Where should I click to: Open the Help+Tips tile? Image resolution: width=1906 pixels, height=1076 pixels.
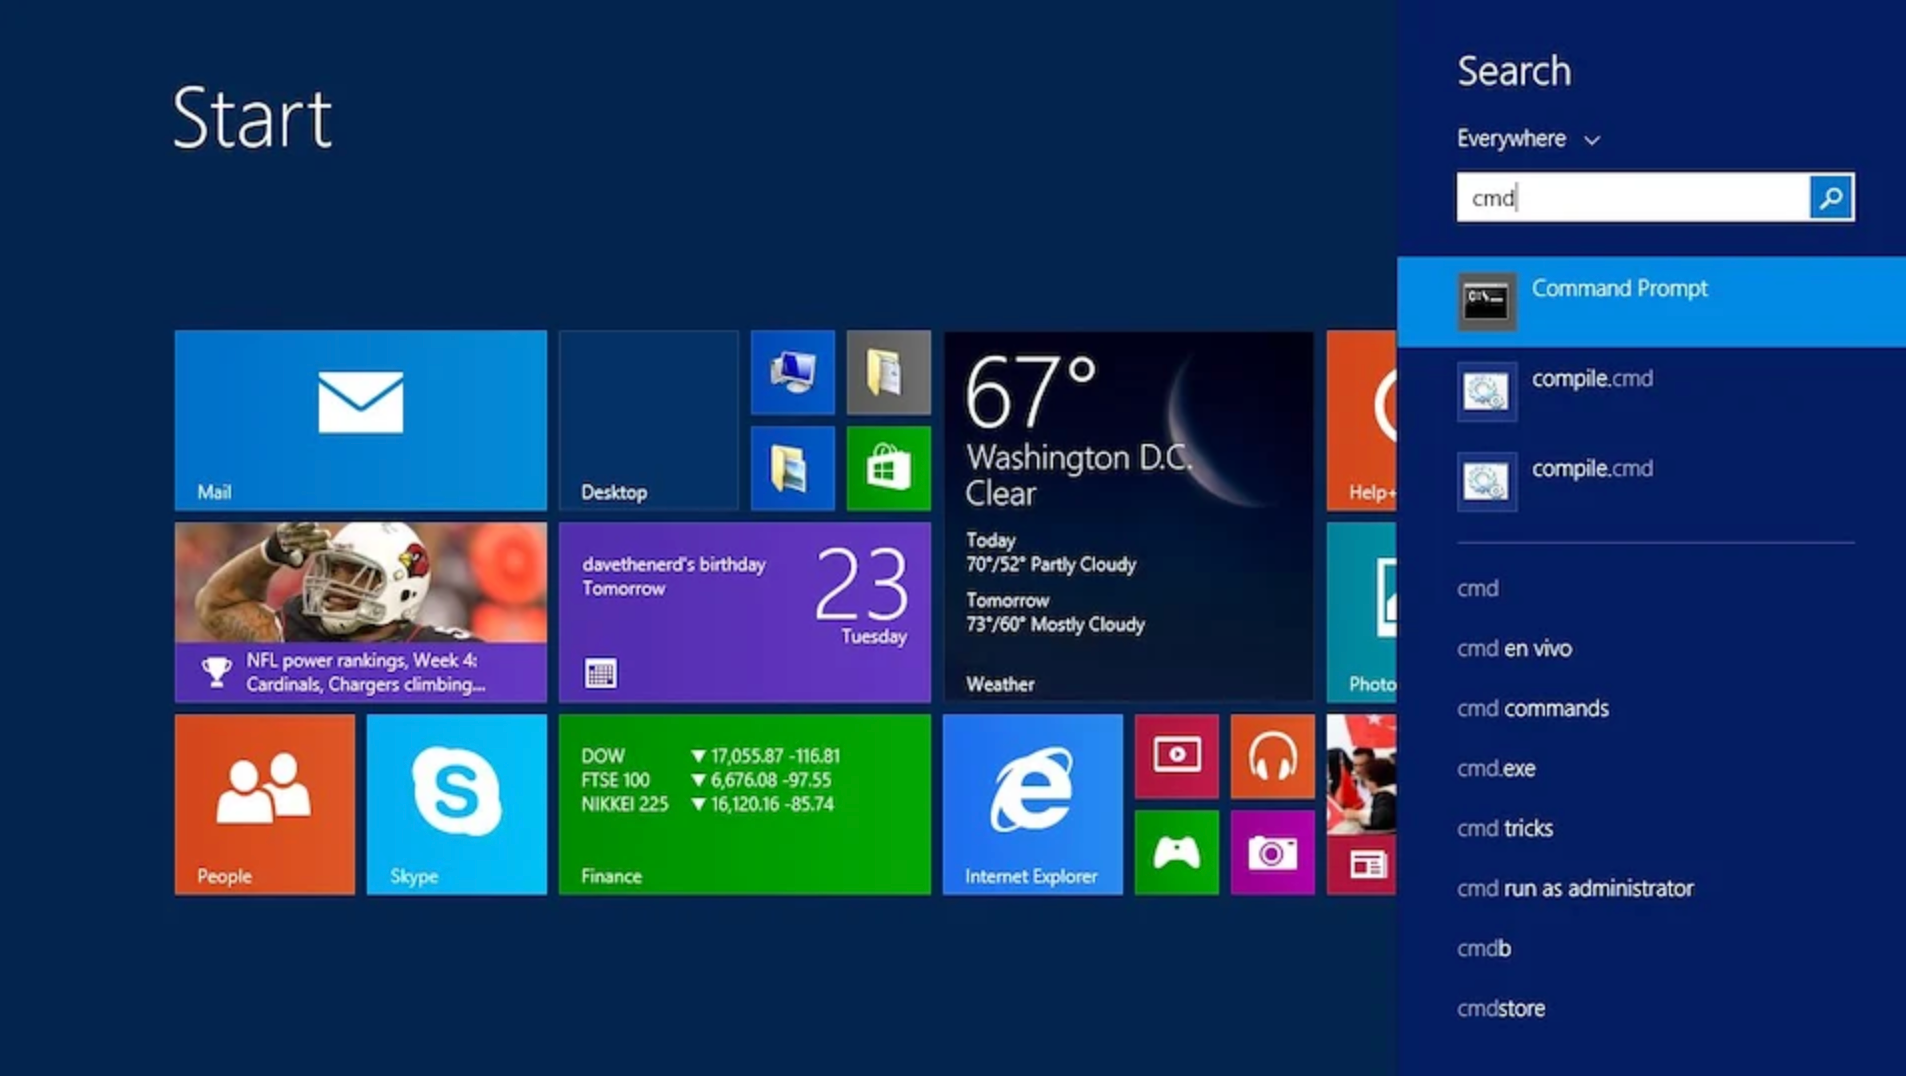tap(1361, 420)
